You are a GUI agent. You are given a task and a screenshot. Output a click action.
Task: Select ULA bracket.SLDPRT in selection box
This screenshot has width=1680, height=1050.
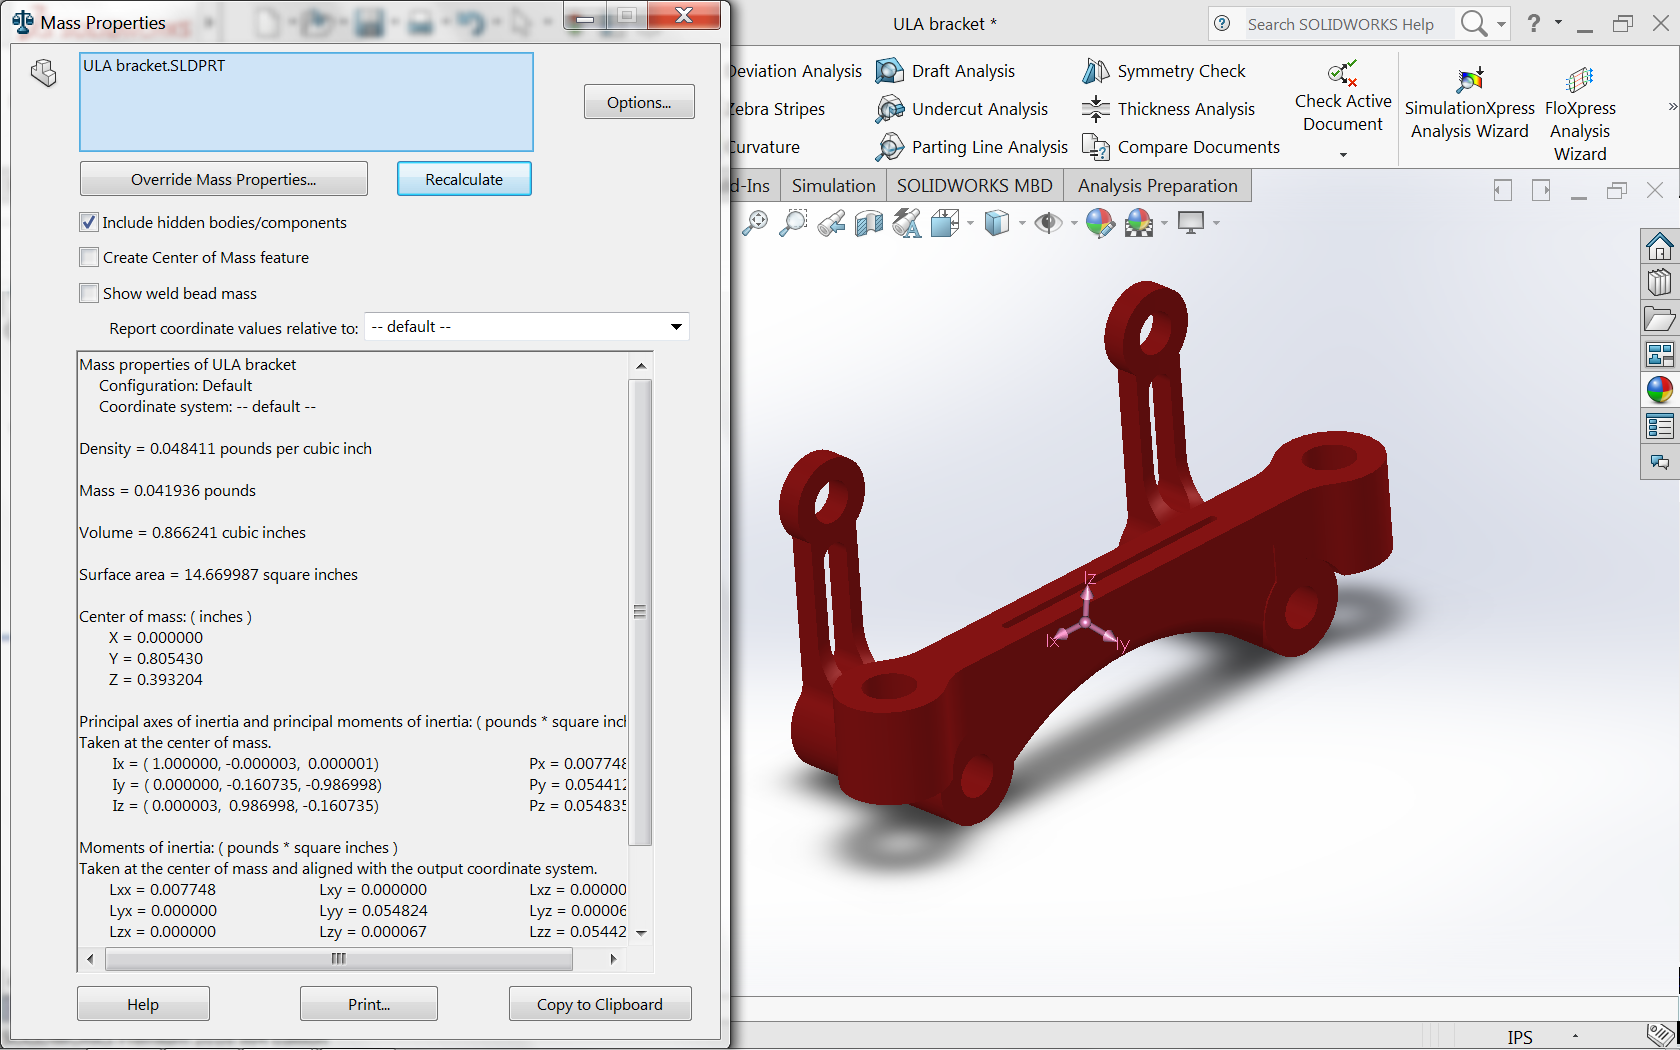(x=155, y=66)
